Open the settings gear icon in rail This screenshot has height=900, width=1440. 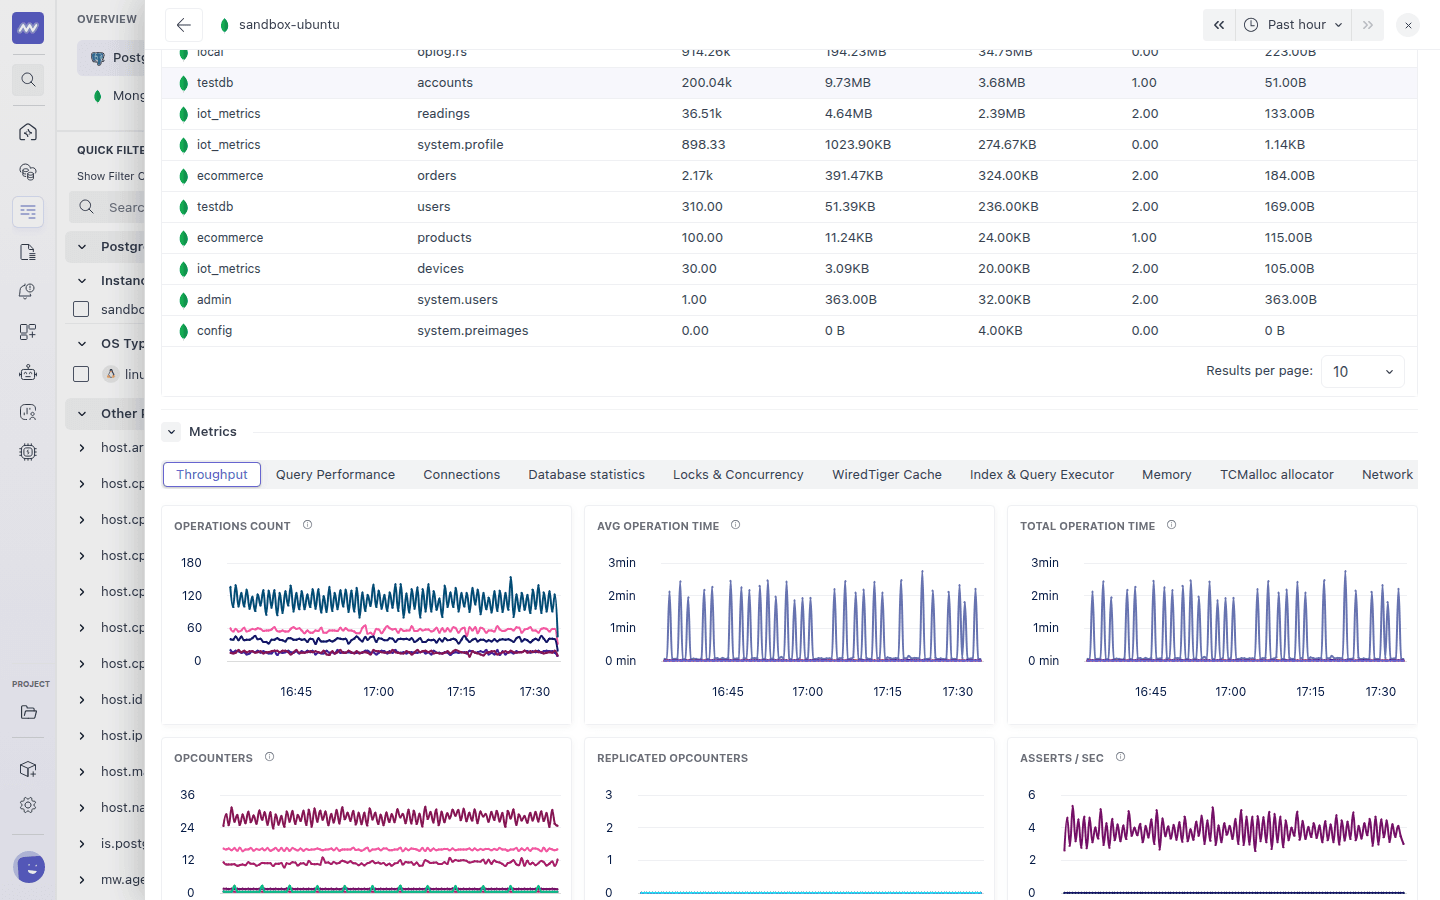(28, 805)
